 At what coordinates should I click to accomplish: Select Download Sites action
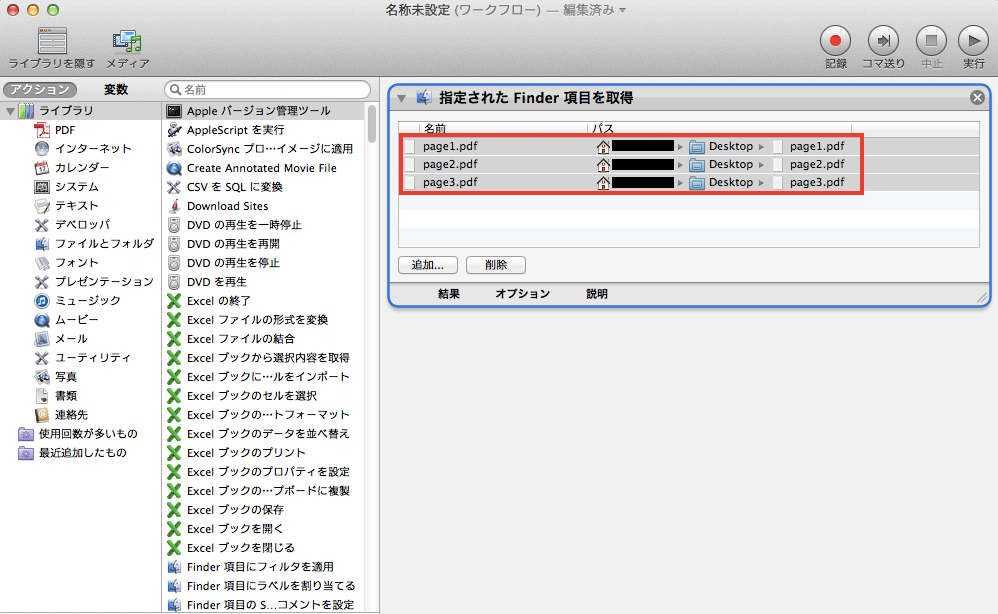click(x=264, y=206)
